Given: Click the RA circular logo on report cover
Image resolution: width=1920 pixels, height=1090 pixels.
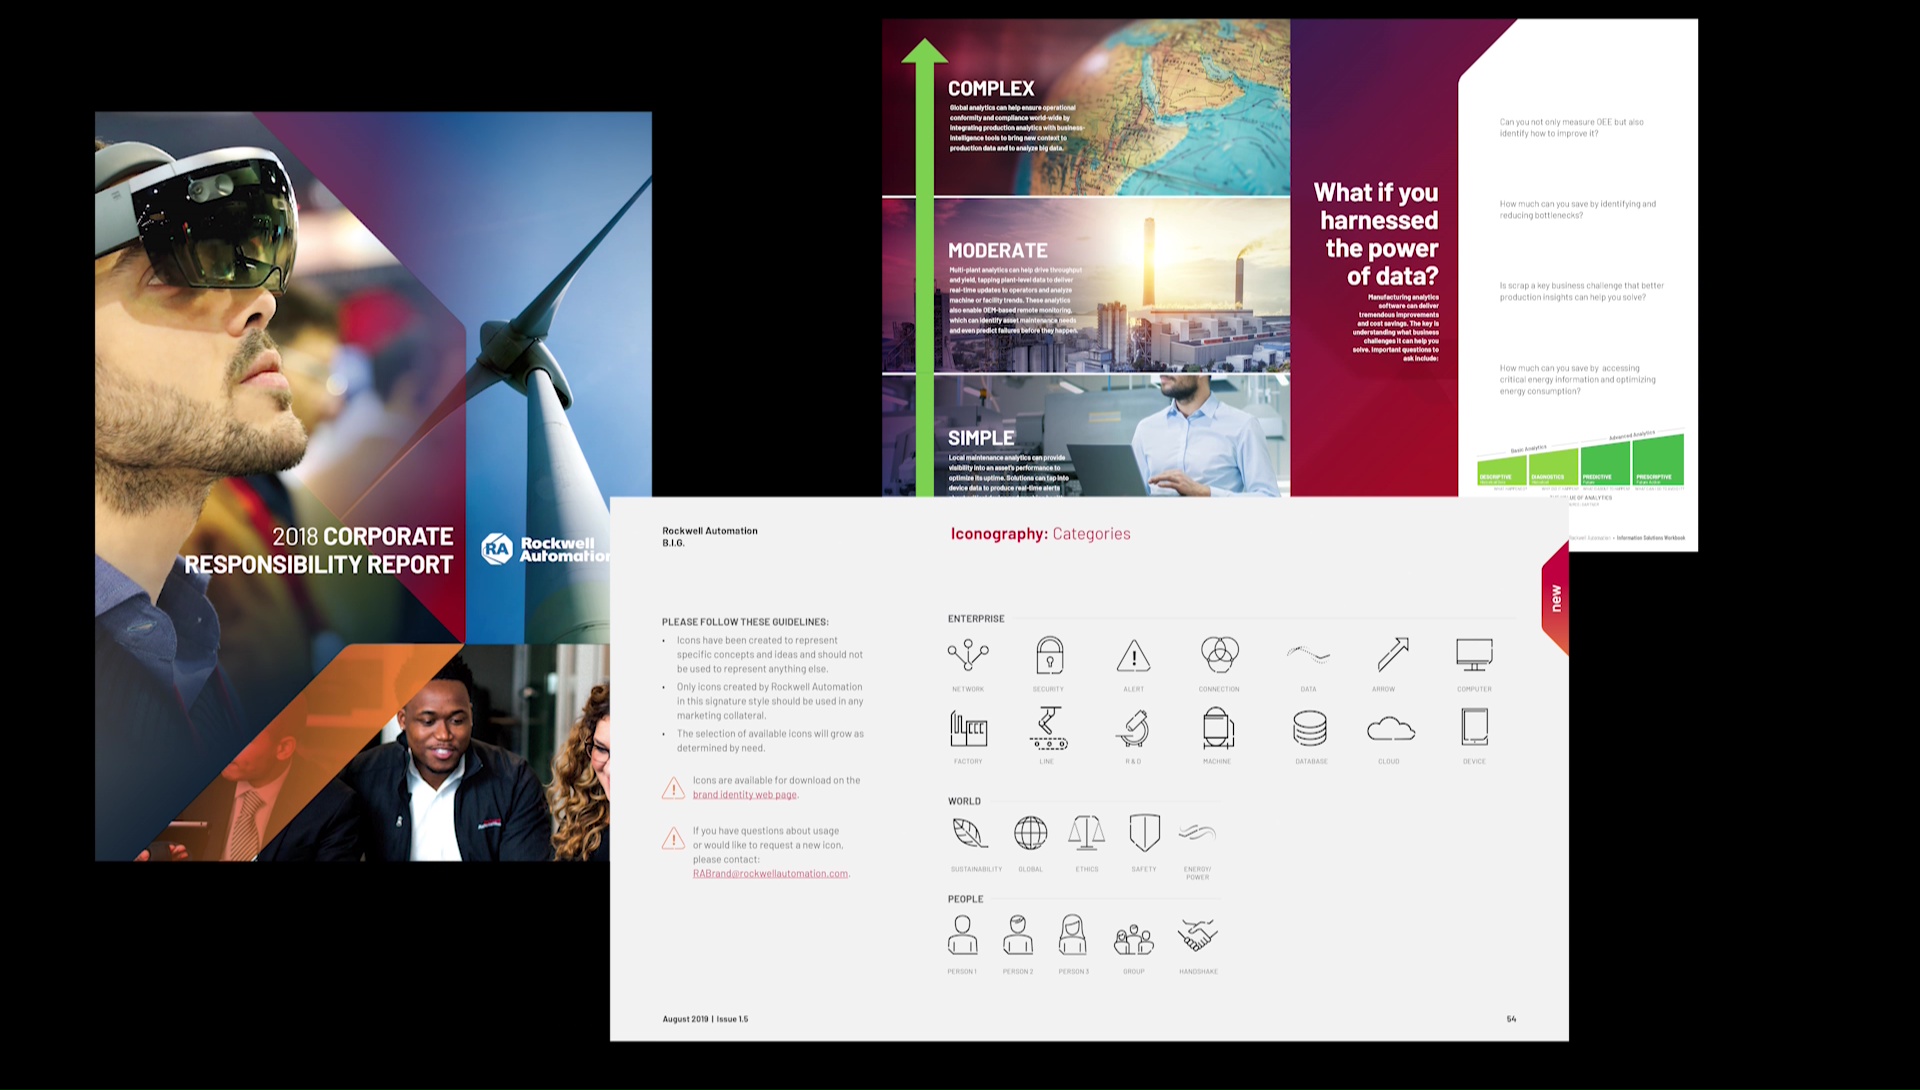Looking at the screenshot, I should [497, 548].
